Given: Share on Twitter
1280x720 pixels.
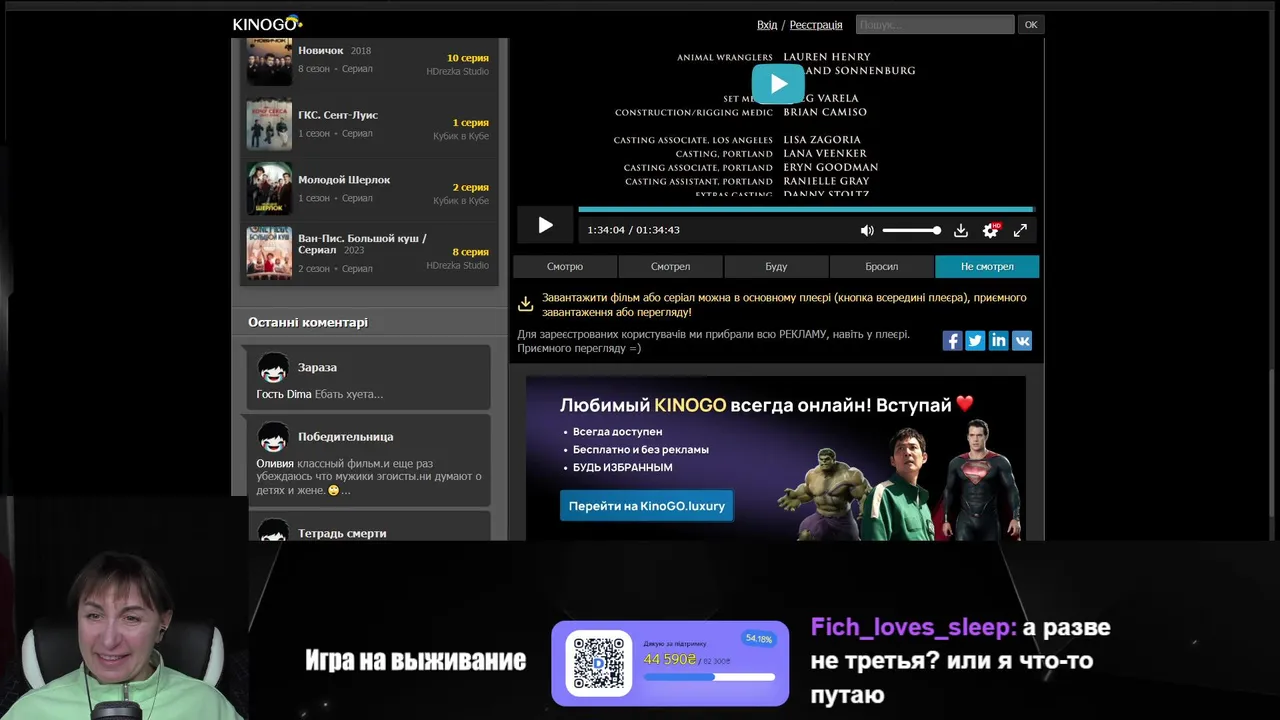Looking at the screenshot, I should point(975,341).
